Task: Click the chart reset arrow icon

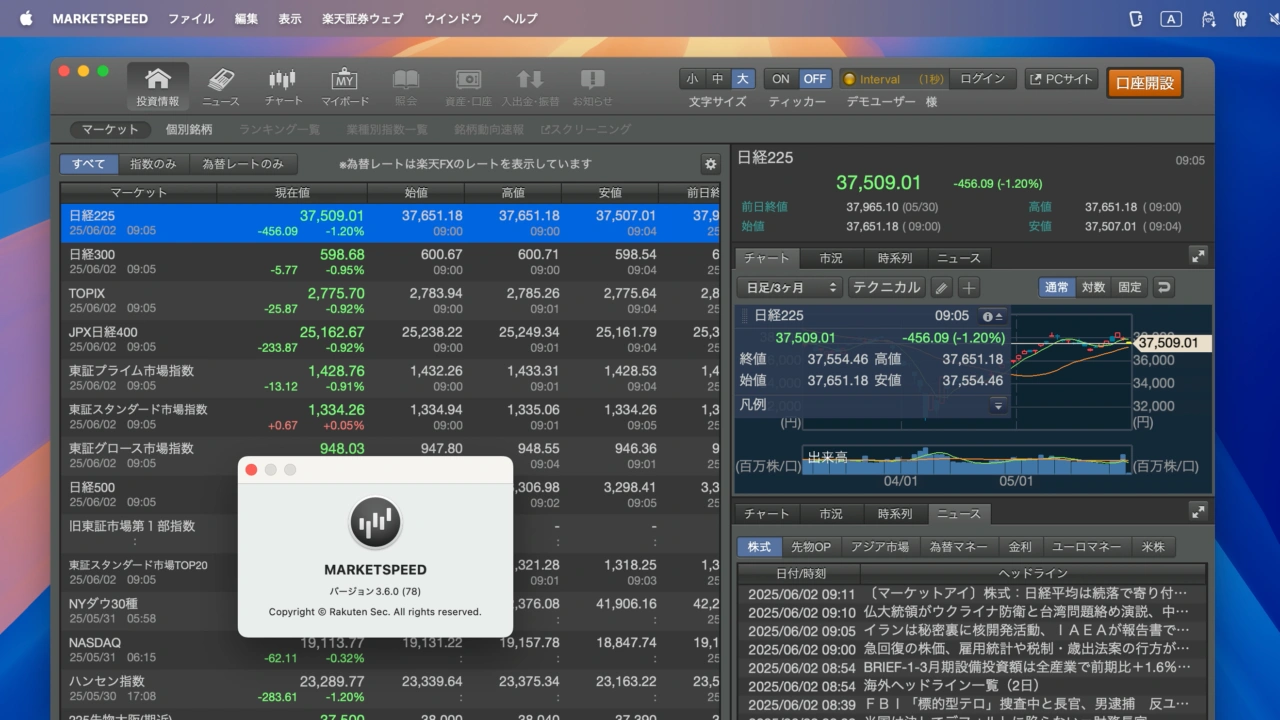Action: click(1163, 288)
